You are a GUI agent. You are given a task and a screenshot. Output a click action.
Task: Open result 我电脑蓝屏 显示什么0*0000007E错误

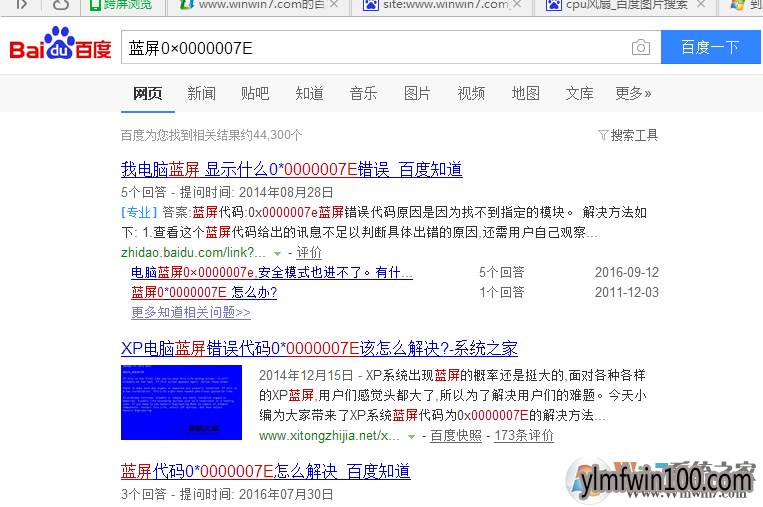291,169
